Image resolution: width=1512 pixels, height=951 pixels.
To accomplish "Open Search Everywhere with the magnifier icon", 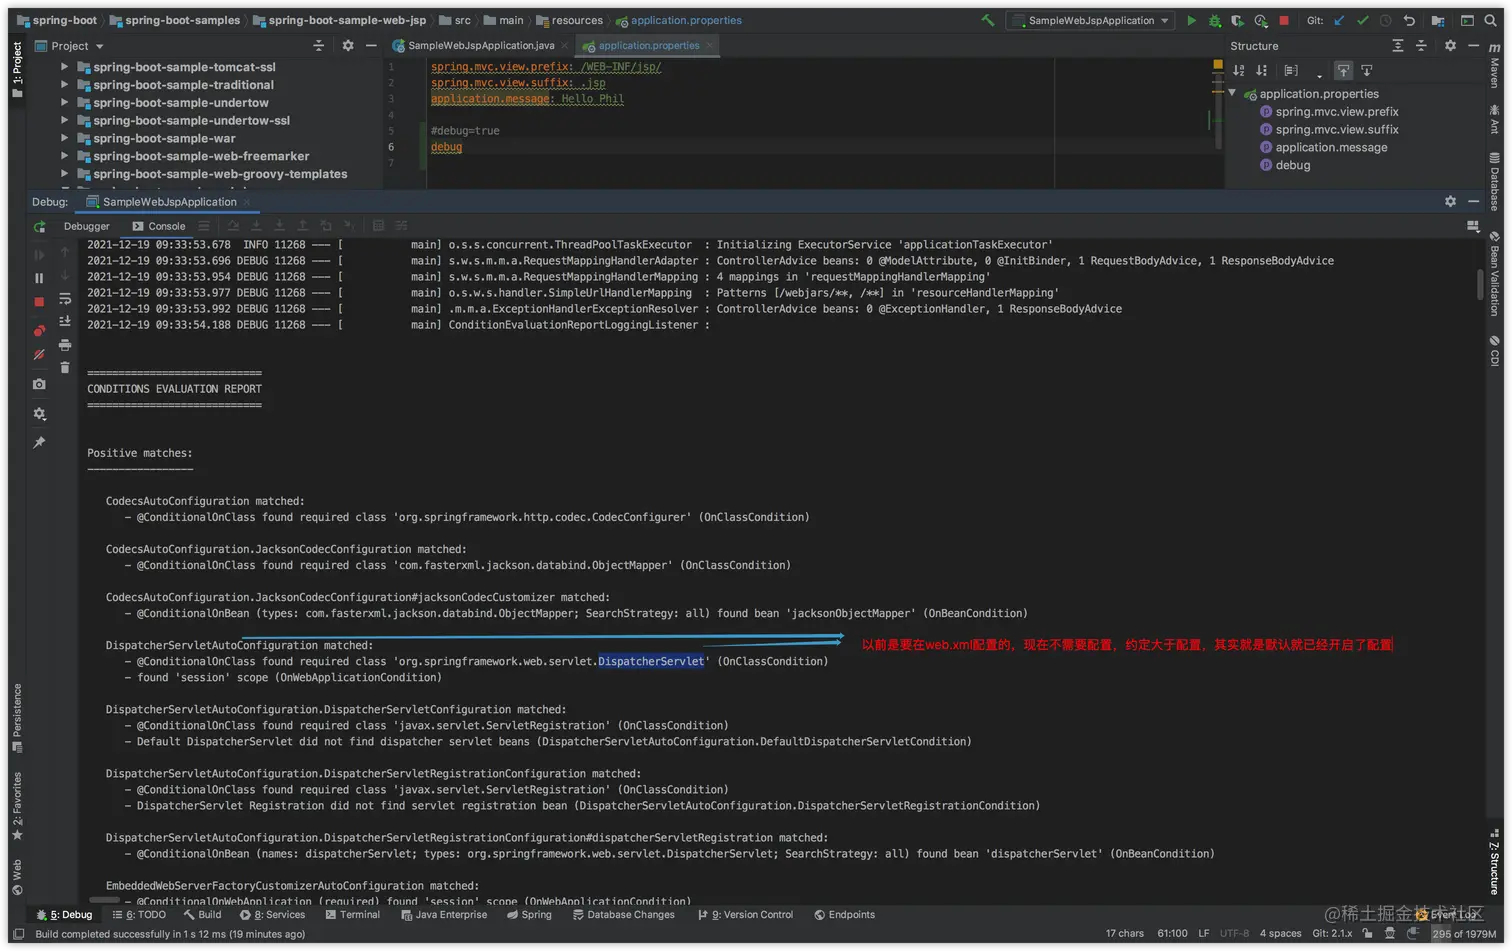I will [x=1489, y=20].
